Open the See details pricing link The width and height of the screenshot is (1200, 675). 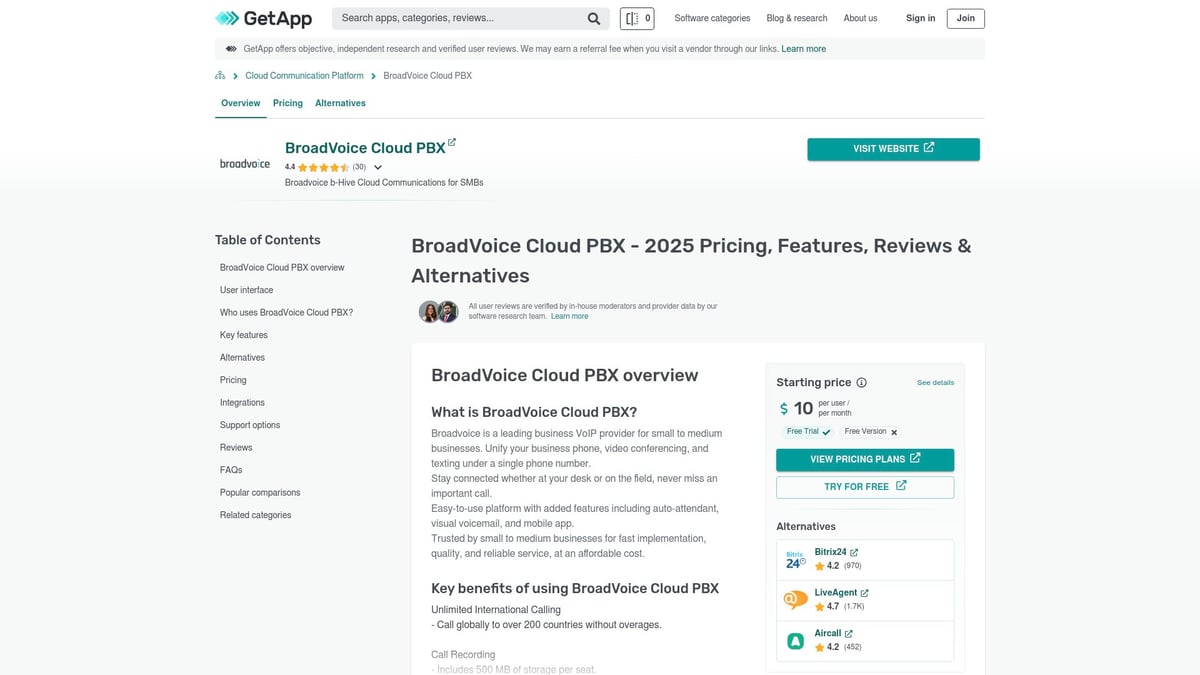tap(935, 383)
